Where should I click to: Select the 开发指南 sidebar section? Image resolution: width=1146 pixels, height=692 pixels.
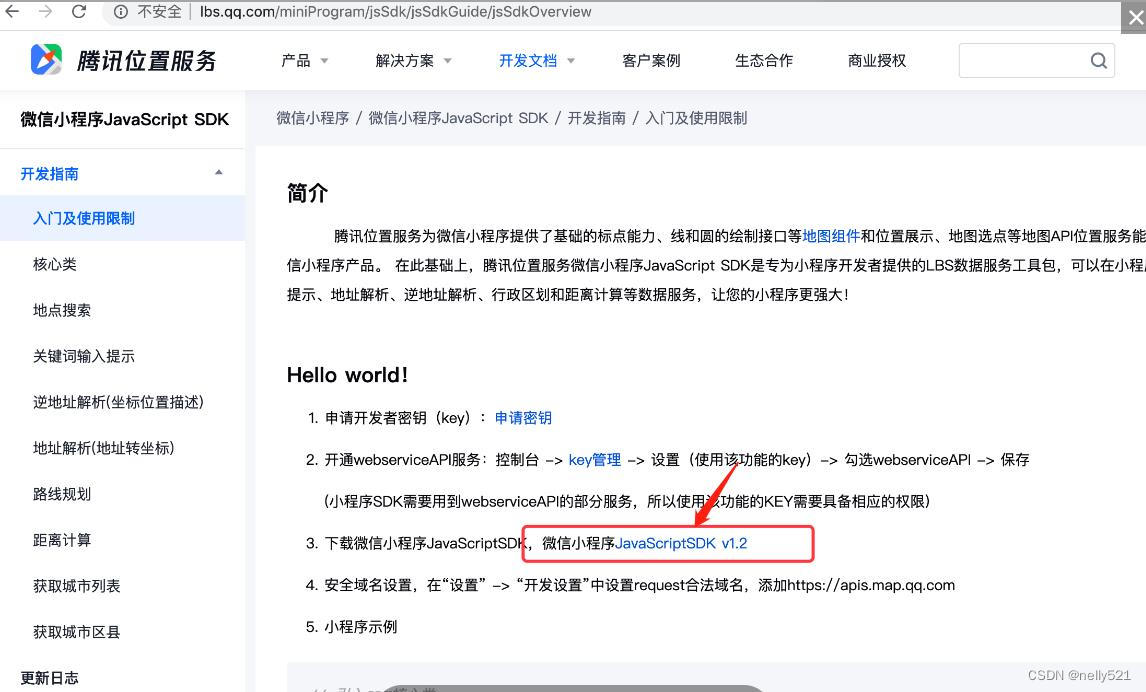coord(50,174)
